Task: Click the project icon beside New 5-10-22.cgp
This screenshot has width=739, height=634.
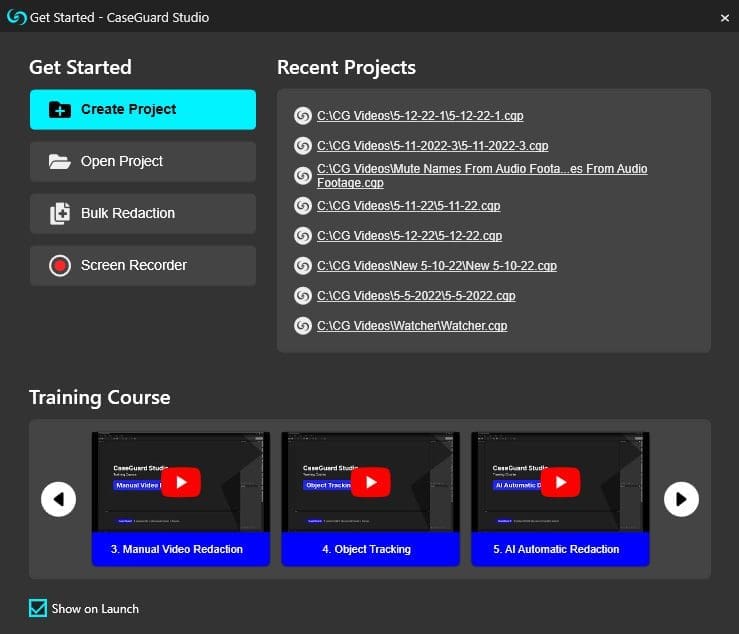Action: click(x=303, y=266)
